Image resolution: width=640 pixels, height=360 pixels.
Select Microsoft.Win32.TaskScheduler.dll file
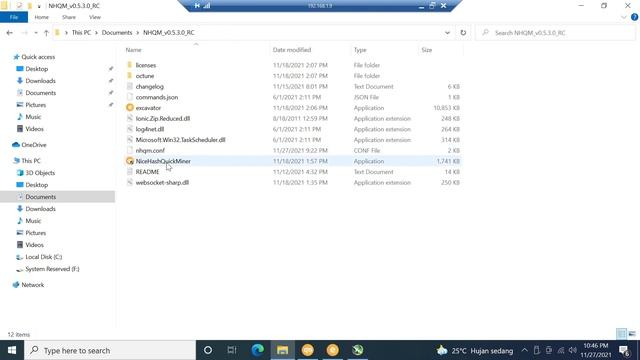(180, 140)
